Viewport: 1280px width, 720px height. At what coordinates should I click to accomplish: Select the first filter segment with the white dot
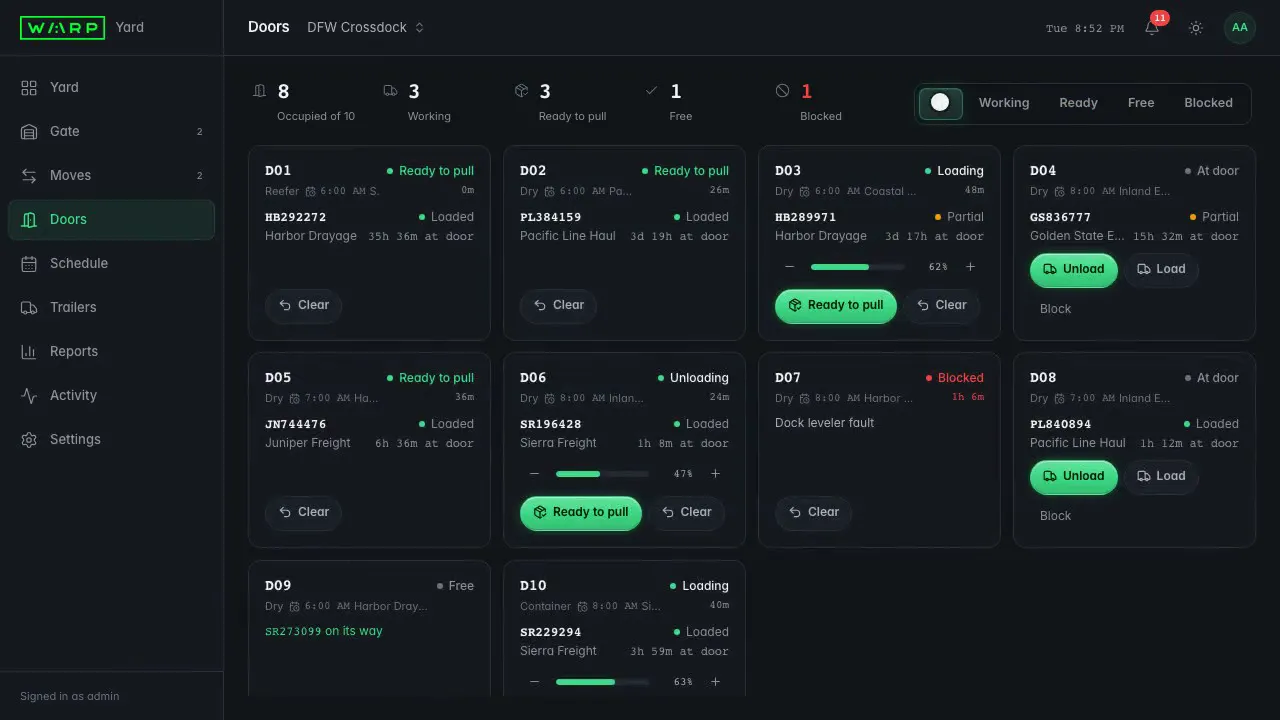[x=940, y=103]
